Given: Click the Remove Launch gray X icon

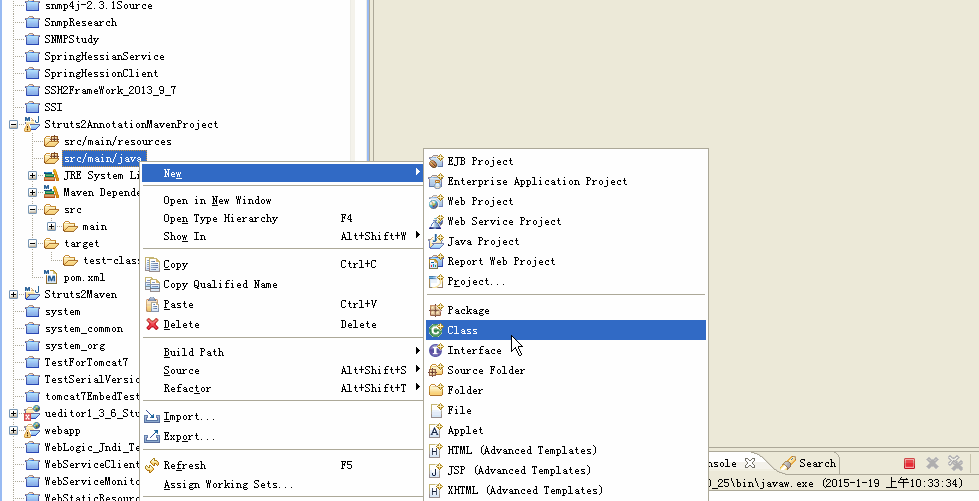Looking at the screenshot, I should point(932,464).
